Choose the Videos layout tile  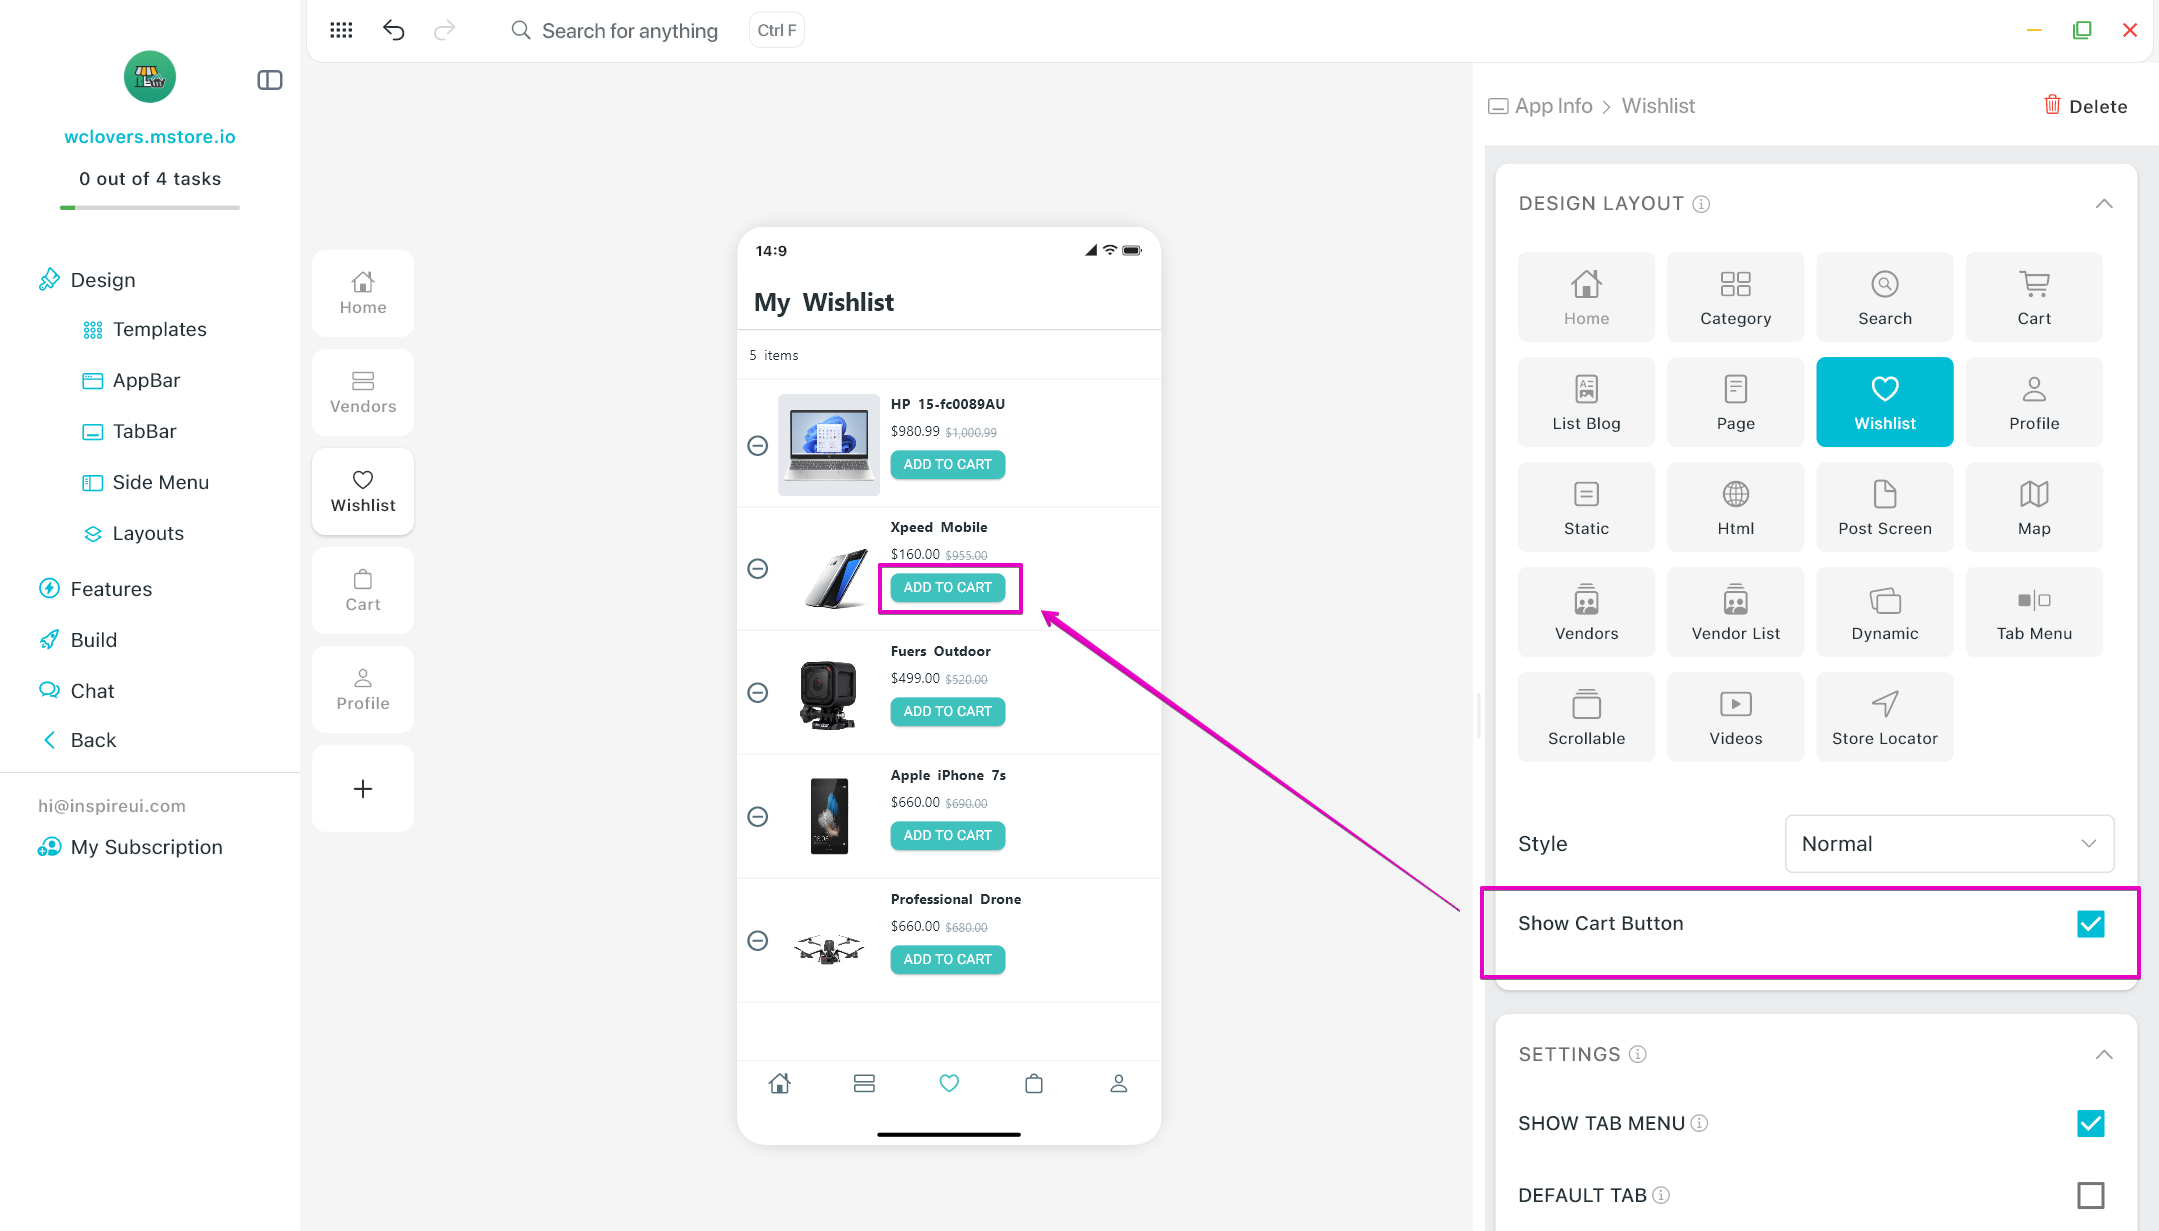coord(1735,717)
